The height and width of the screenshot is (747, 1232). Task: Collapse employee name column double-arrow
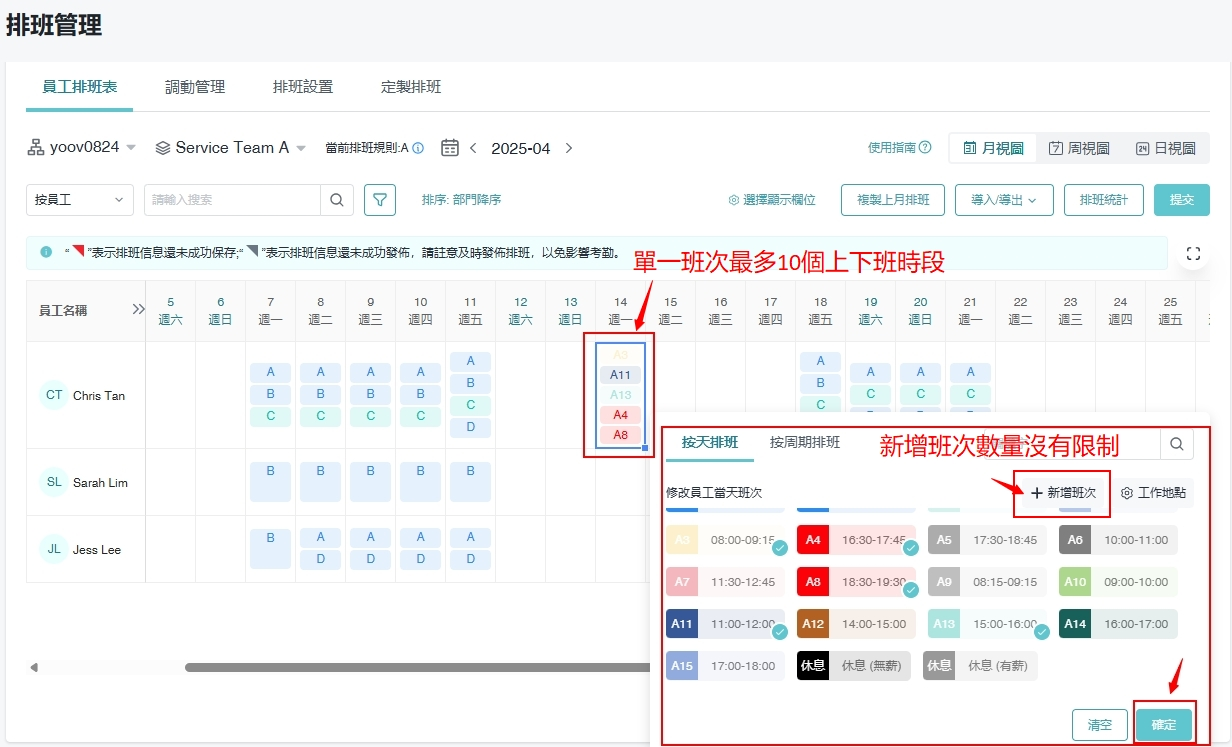click(138, 310)
